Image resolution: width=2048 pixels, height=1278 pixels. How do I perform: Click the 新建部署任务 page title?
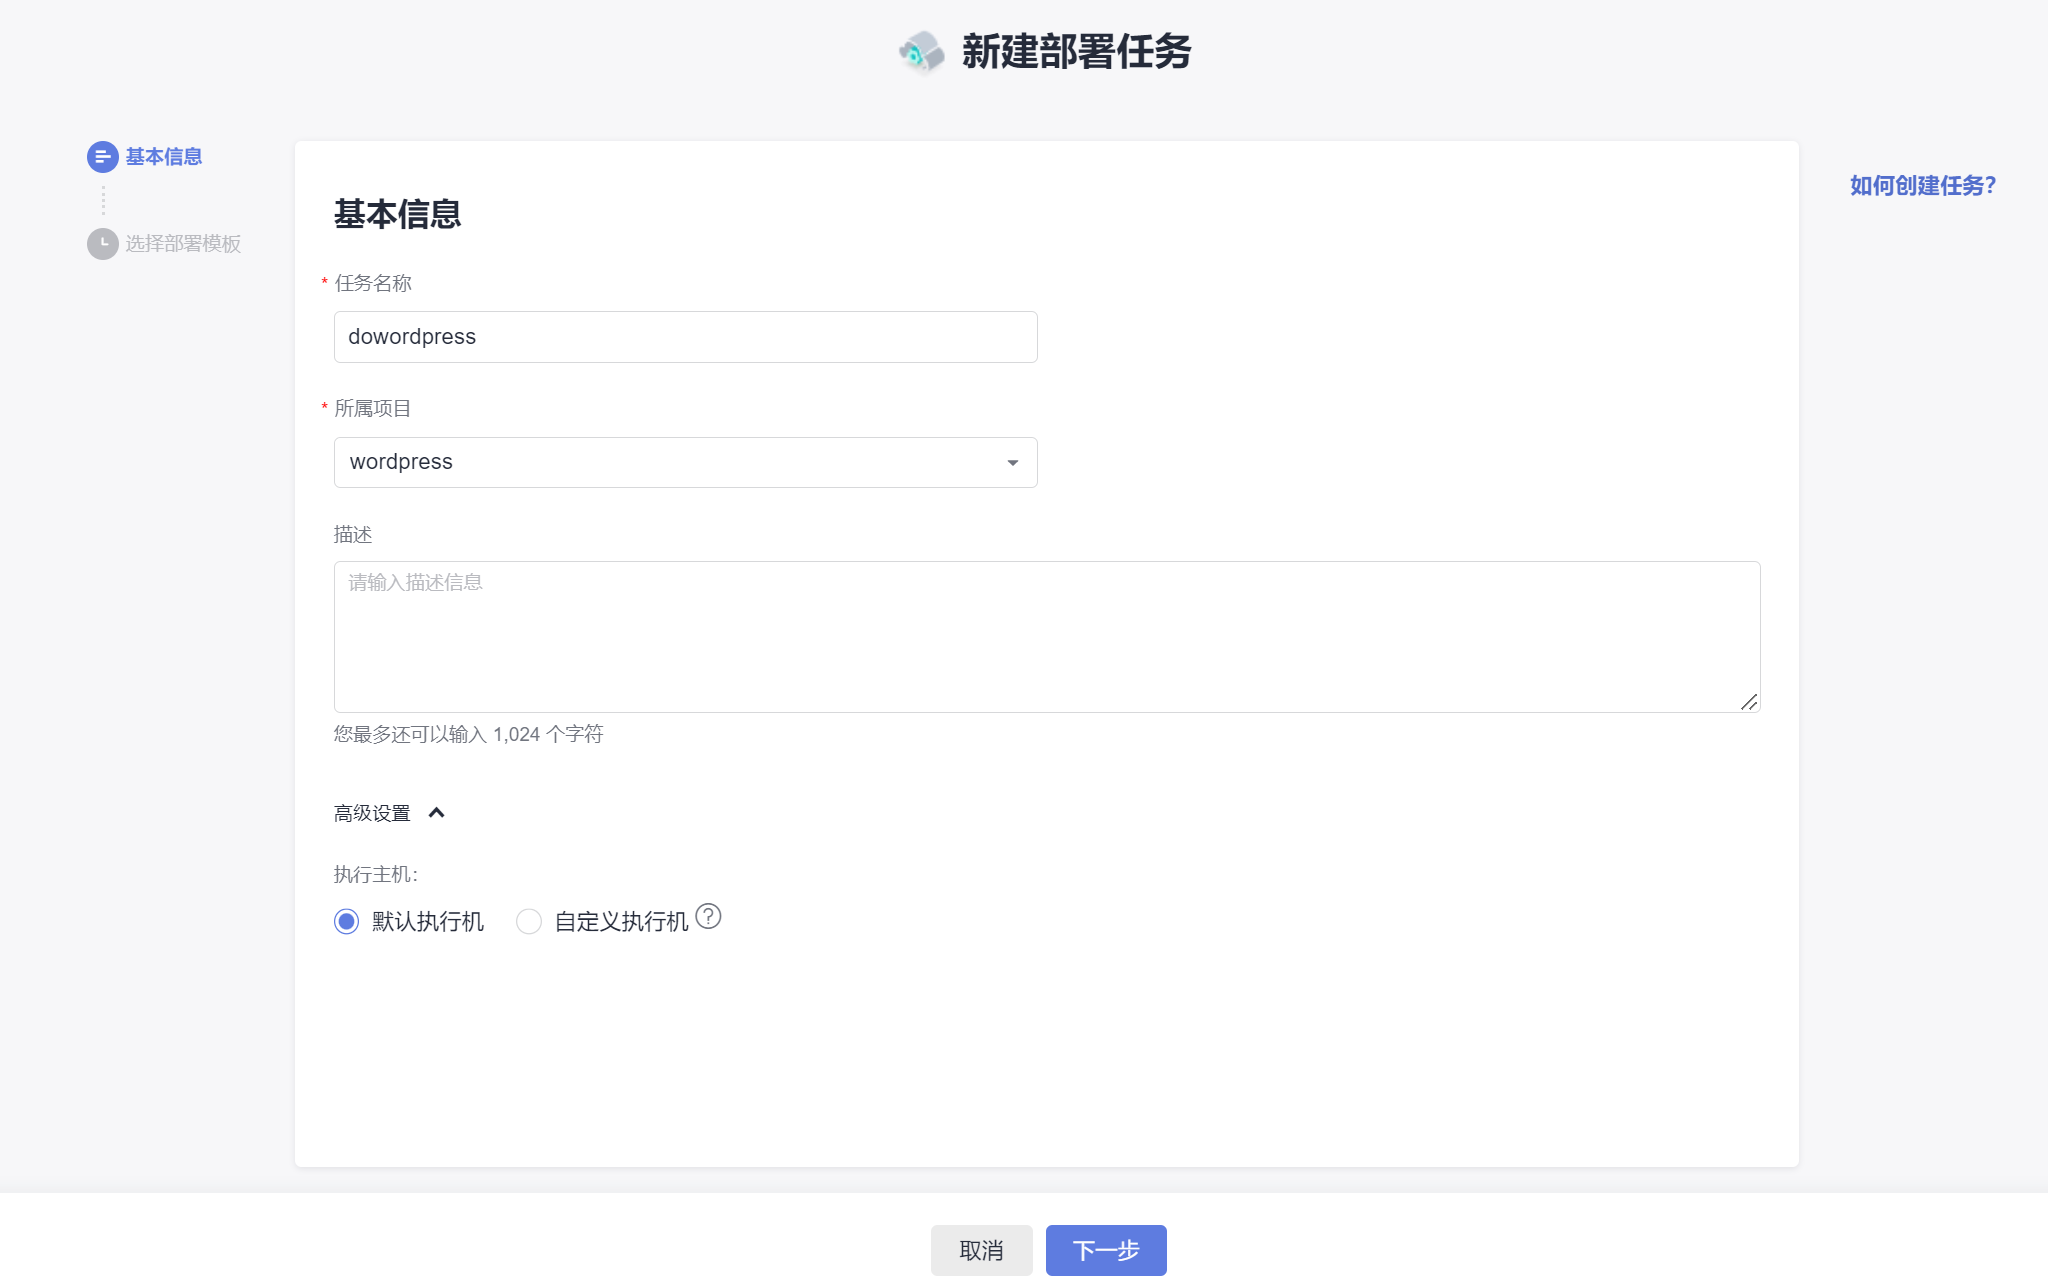coord(1076,52)
